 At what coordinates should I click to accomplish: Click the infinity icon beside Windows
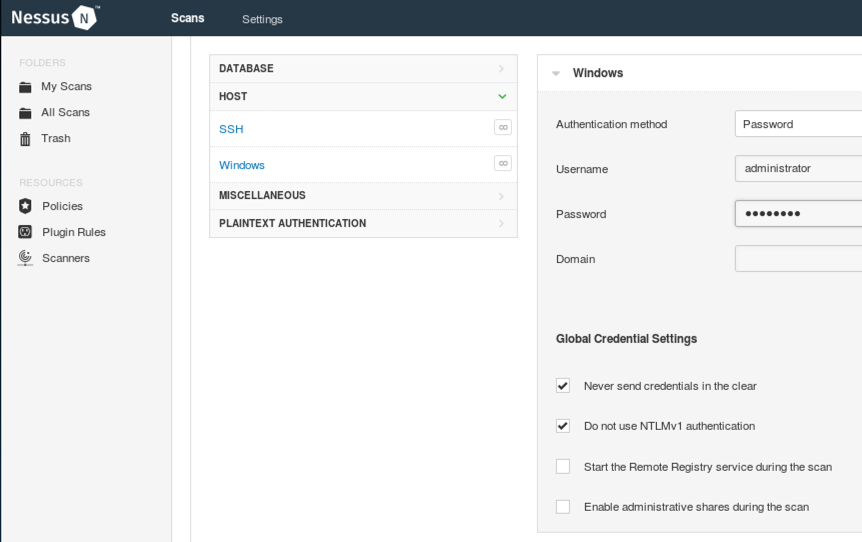[x=503, y=163]
